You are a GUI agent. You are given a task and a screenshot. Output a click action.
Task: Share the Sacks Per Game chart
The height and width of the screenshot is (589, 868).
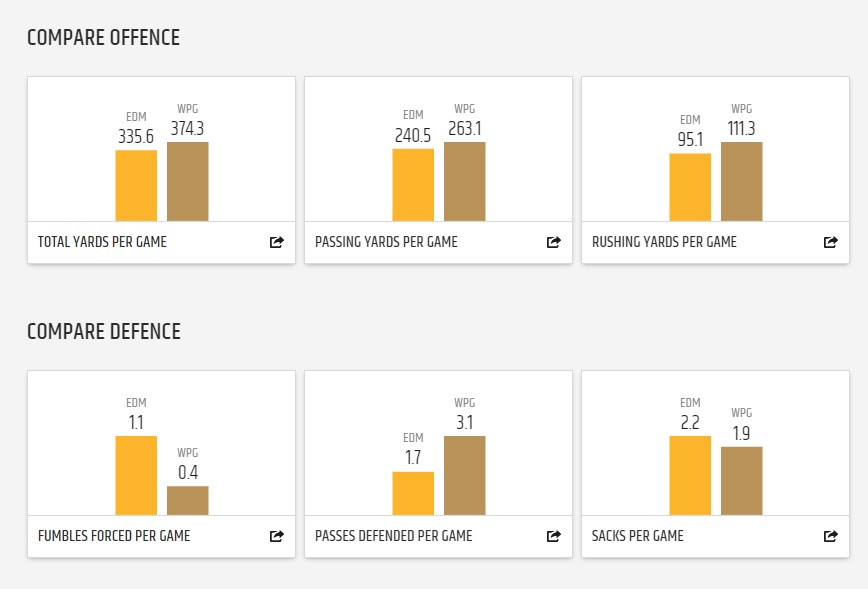pos(830,536)
